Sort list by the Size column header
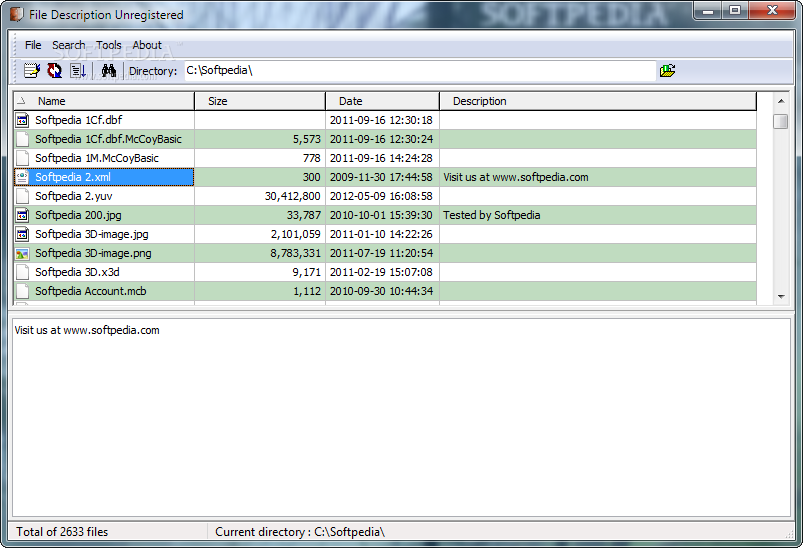This screenshot has width=803, height=548. [260, 101]
